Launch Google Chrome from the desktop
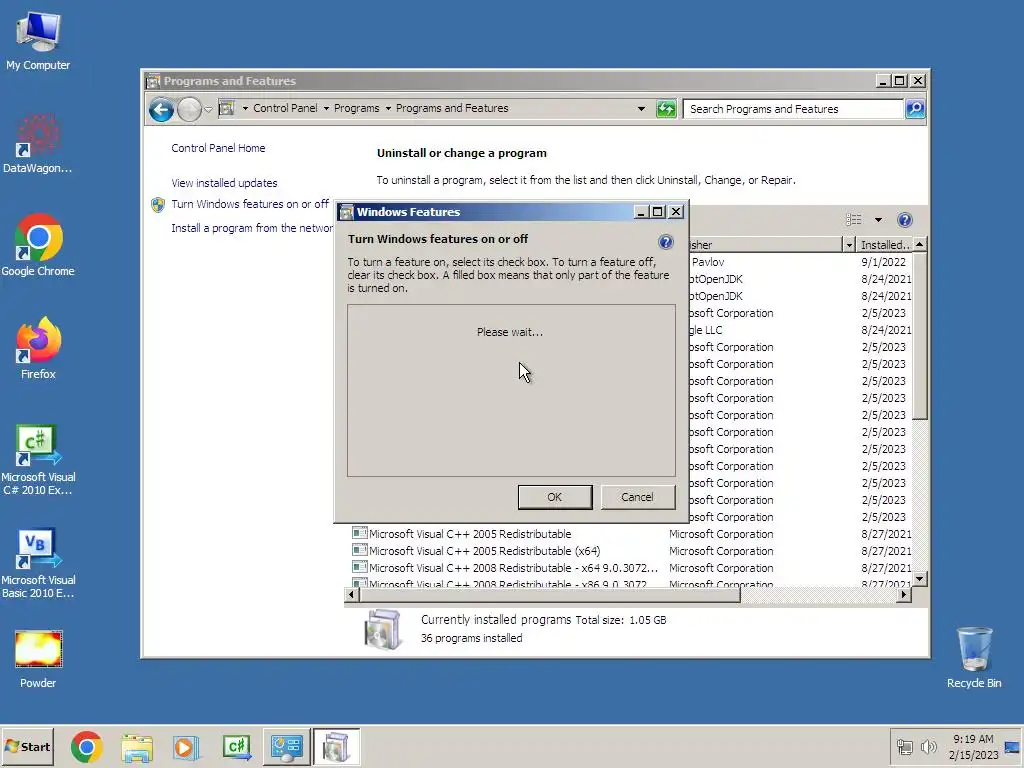Image resolution: width=1024 pixels, height=768 pixels. point(38,246)
